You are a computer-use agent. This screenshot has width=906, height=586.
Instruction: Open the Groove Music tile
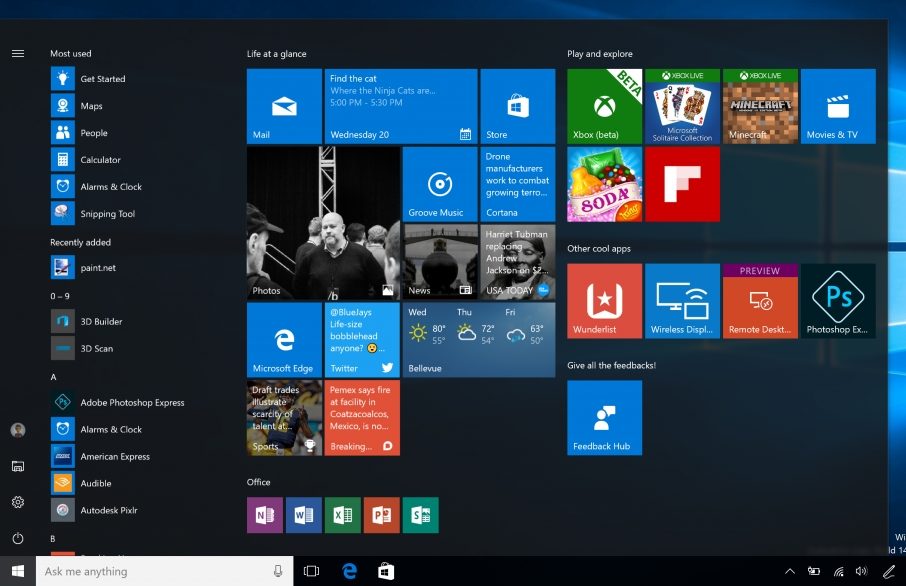point(439,184)
